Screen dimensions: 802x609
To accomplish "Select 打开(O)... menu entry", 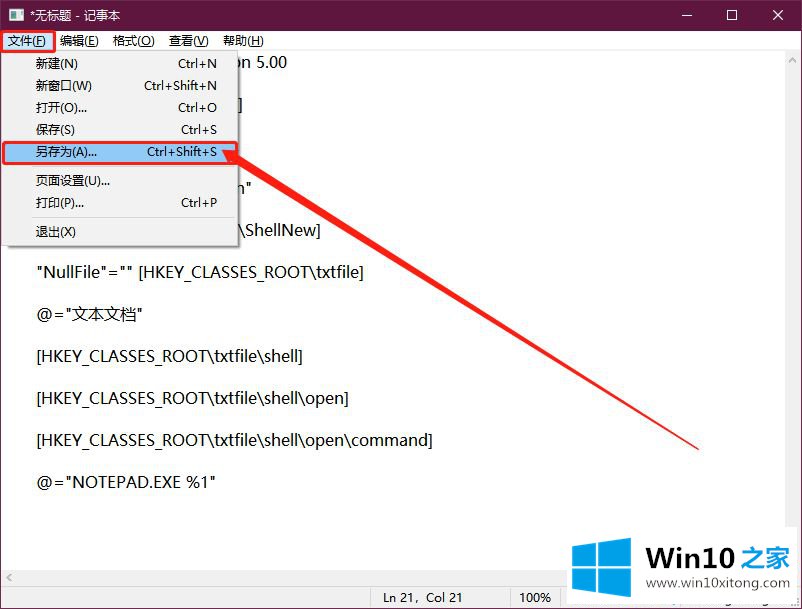I will 120,107.
